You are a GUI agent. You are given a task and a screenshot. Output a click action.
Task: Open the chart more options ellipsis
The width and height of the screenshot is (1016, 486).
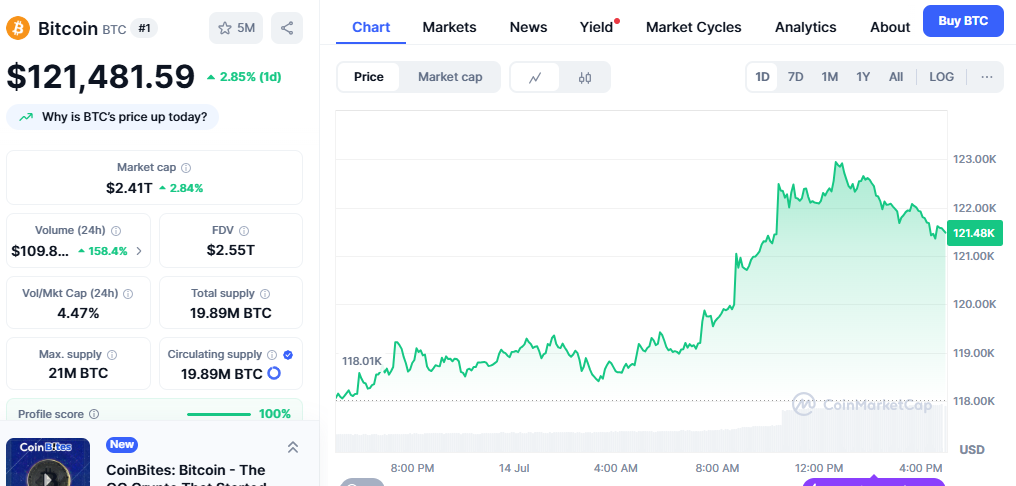(x=987, y=77)
